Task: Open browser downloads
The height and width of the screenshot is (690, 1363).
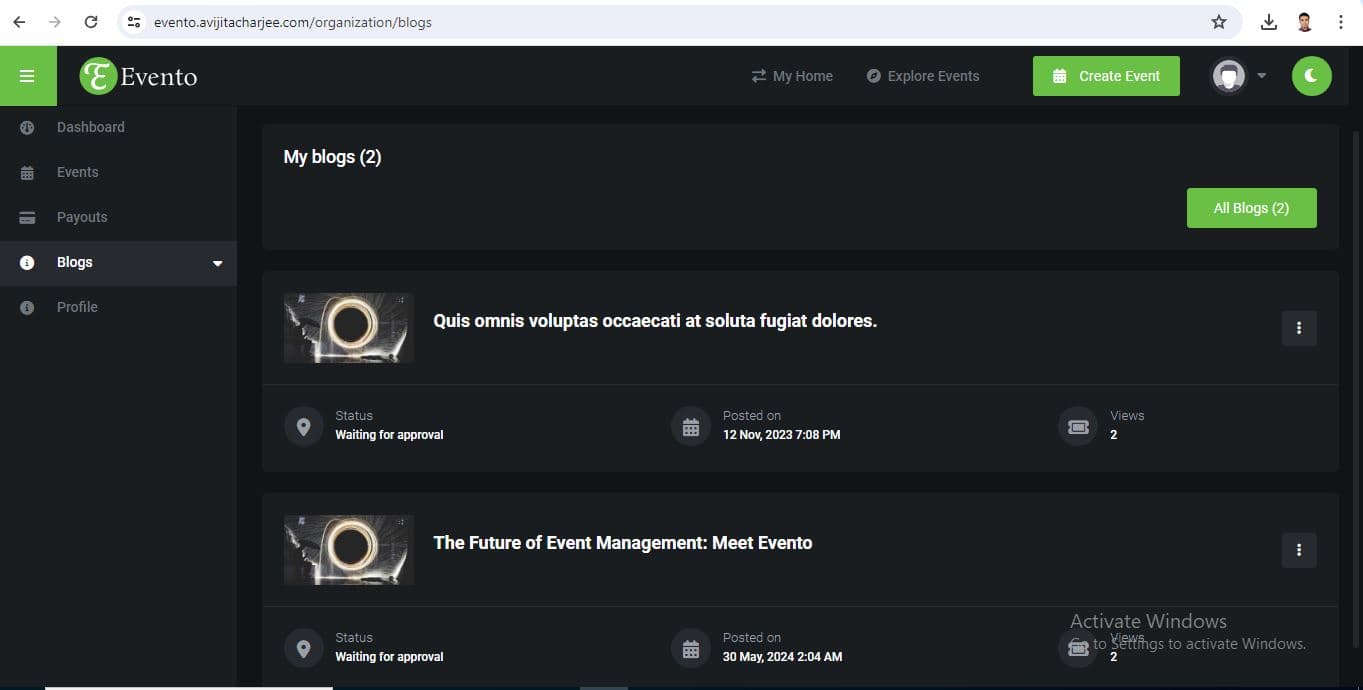Action: pos(1269,22)
